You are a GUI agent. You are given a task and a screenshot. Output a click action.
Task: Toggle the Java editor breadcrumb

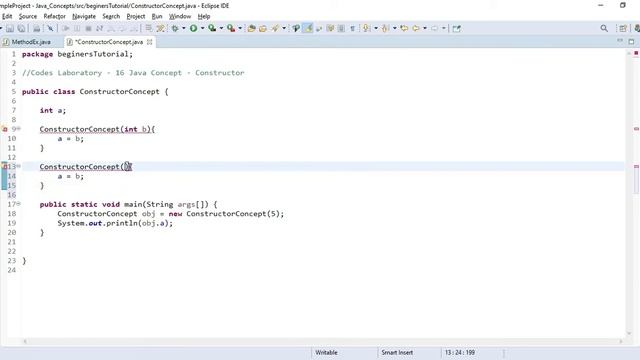pos(296,28)
